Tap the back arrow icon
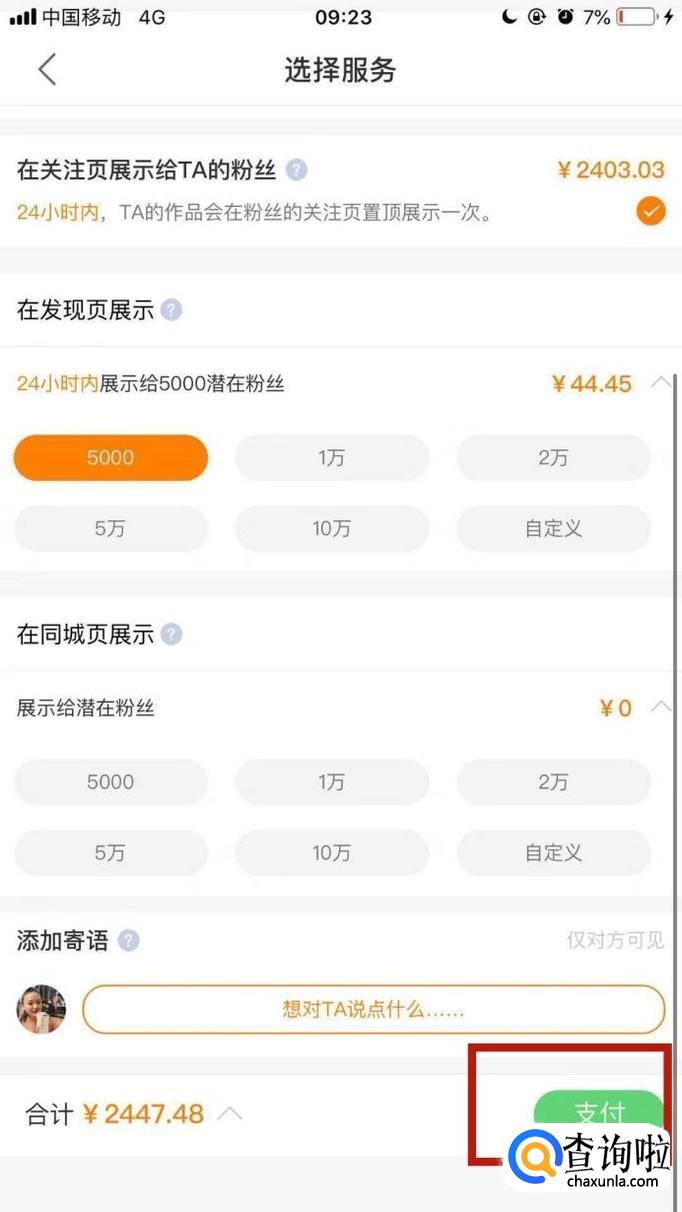Image resolution: width=682 pixels, height=1212 pixels. (x=47, y=69)
